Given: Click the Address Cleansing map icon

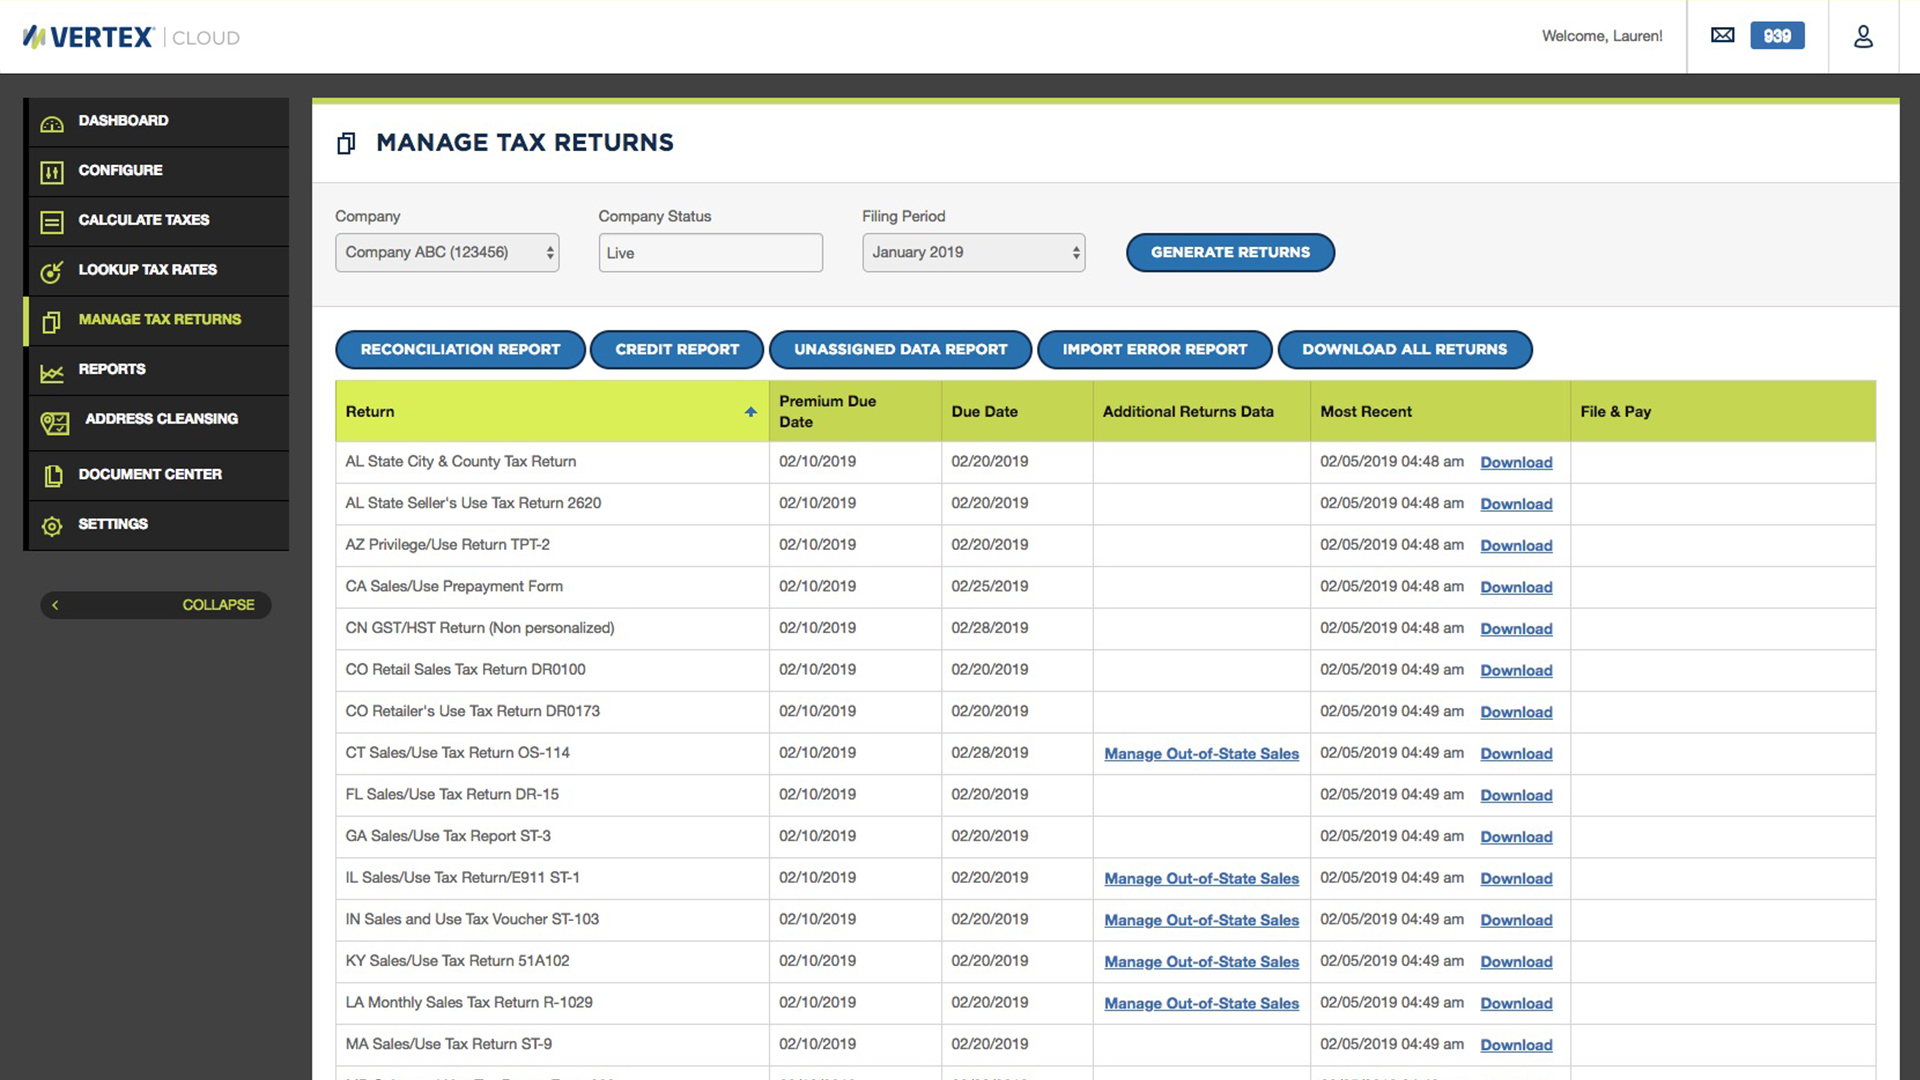Looking at the screenshot, I should click(x=54, y=422).
